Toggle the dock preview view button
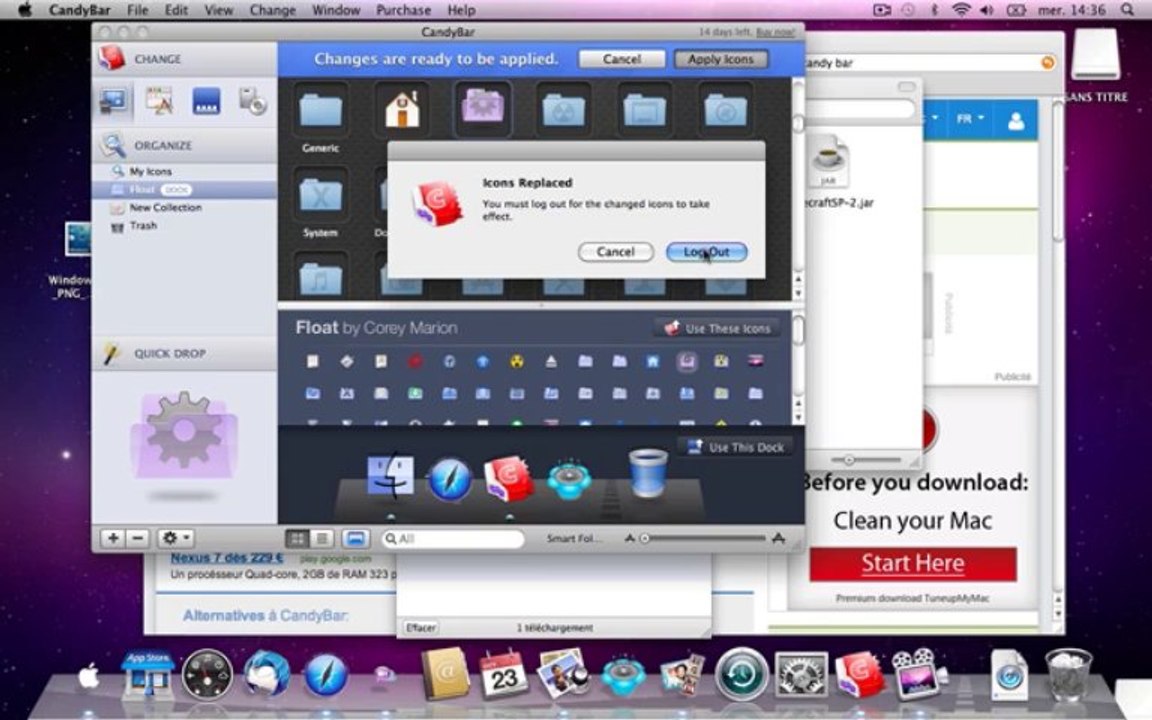Viewport: 1152px width, 720px height. coord(356,539)
